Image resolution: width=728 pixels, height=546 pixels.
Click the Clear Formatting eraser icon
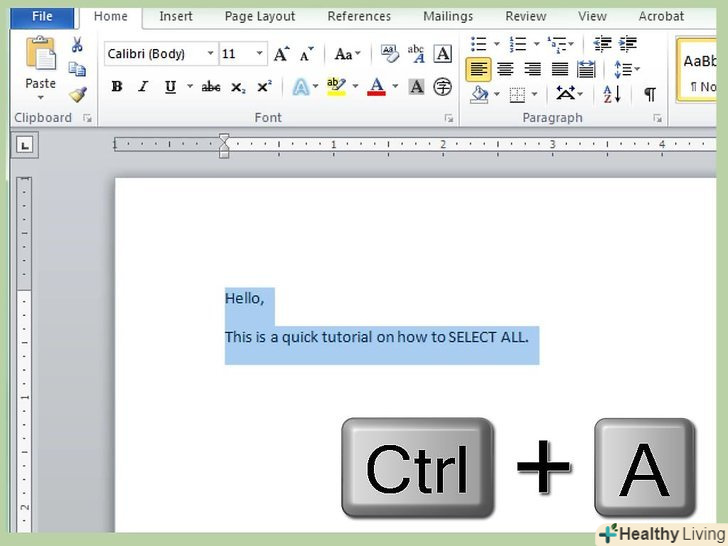click(x=389, y=53)
